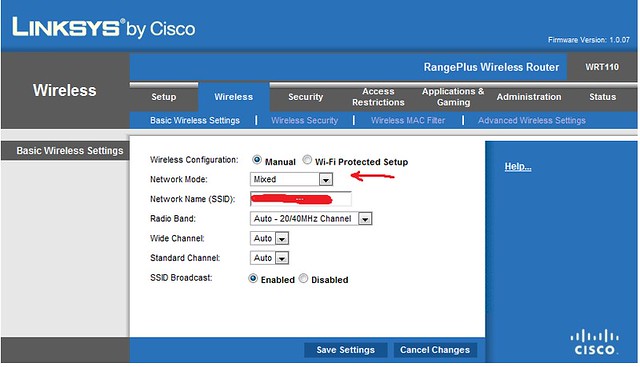The height and width of the screenshot is (367, 640).
Task: Click the Save Settings button
Action: (x=345, y=350)
